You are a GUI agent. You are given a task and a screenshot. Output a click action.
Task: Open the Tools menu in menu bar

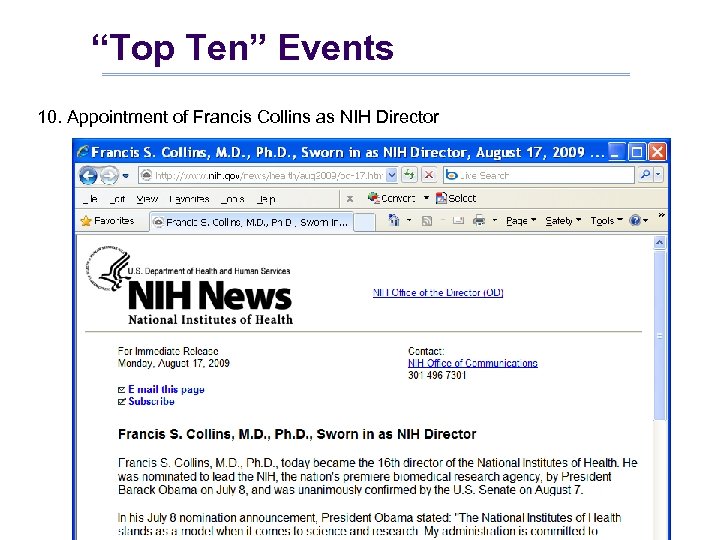pyautogui.click(x=232, y=199)
